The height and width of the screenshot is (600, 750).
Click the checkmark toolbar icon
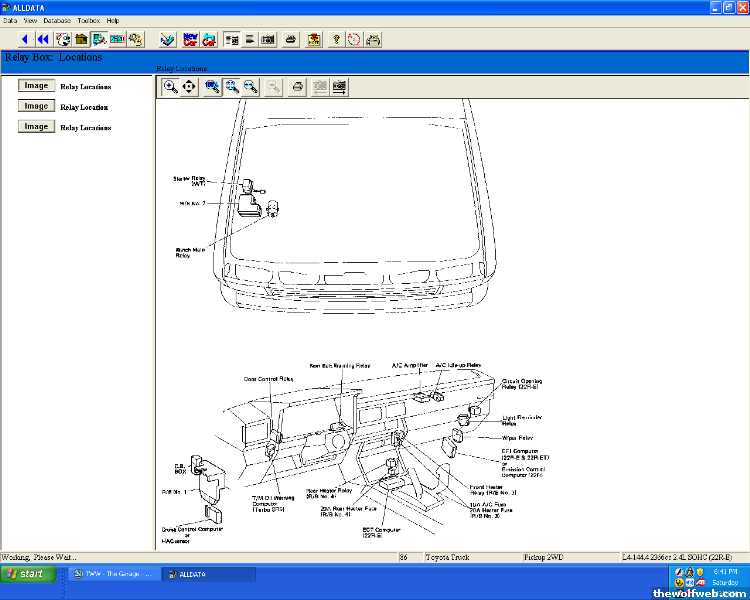pyautogui.click(x=167, y=39)
